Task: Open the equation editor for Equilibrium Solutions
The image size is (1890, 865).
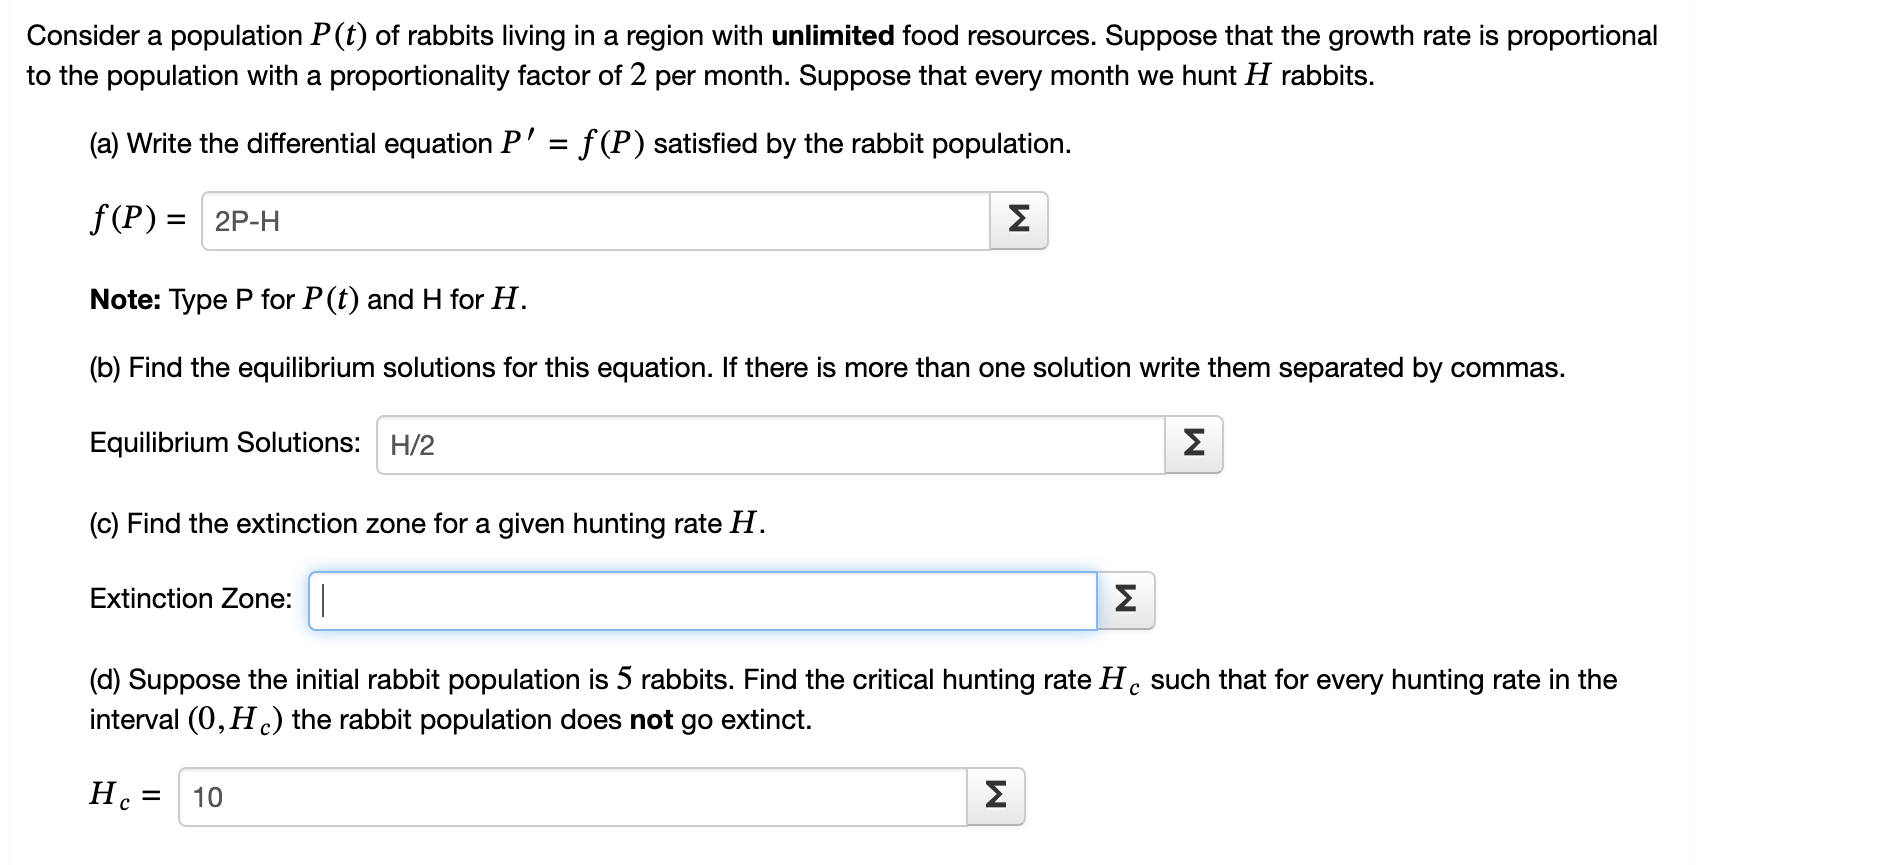Action: [1193, 444]
